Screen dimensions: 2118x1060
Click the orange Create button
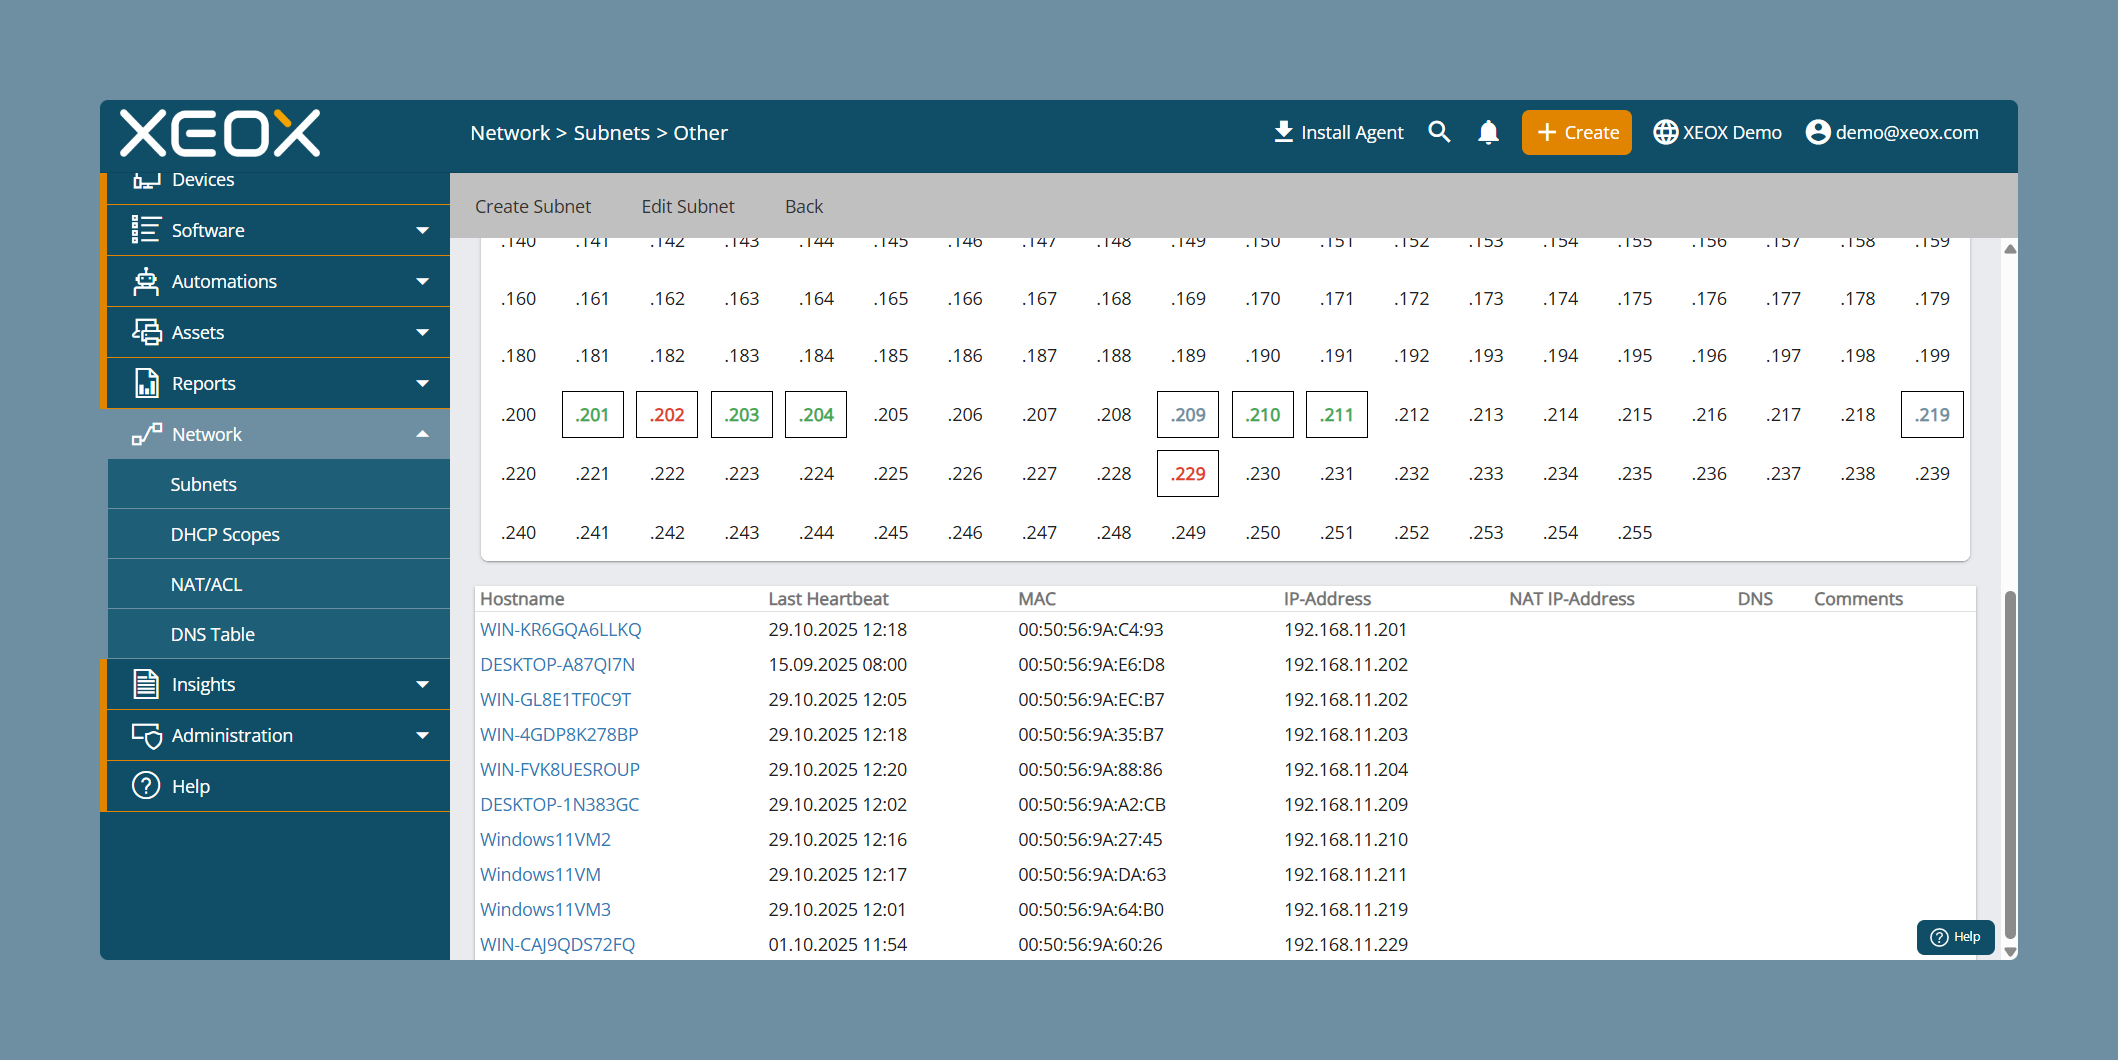coord(1577,132)
